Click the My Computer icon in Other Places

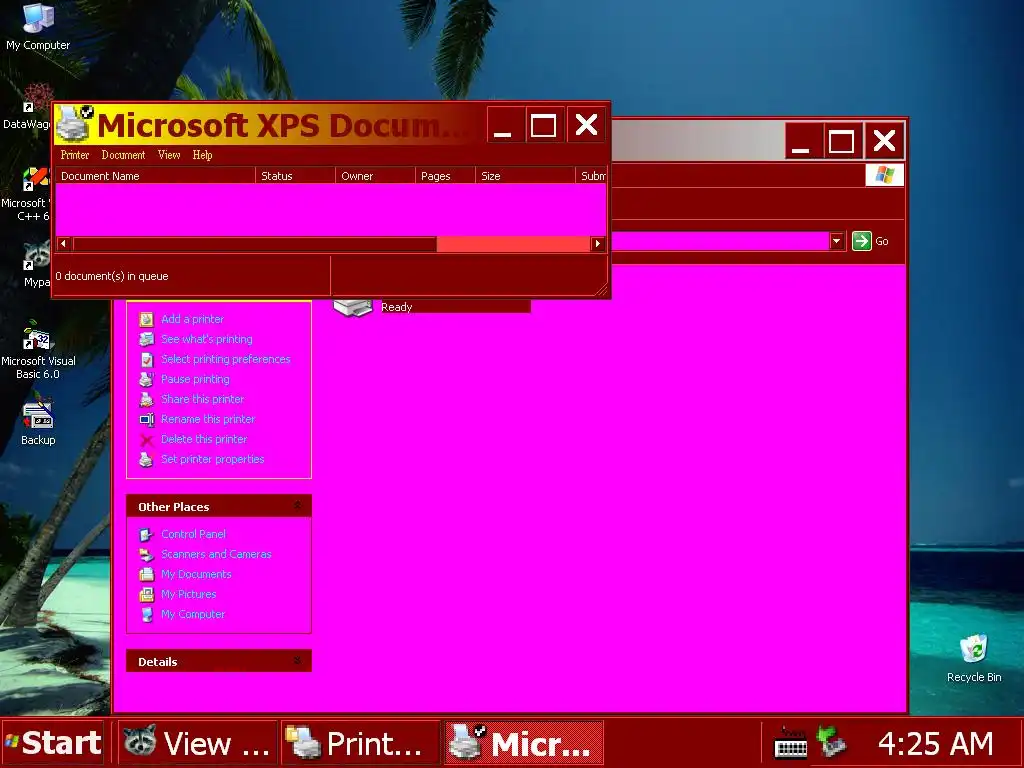point(146,615)
